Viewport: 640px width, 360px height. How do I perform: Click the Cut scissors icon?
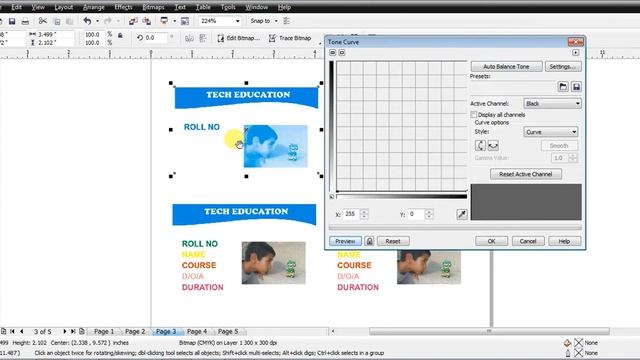click(x=43, y=21)
